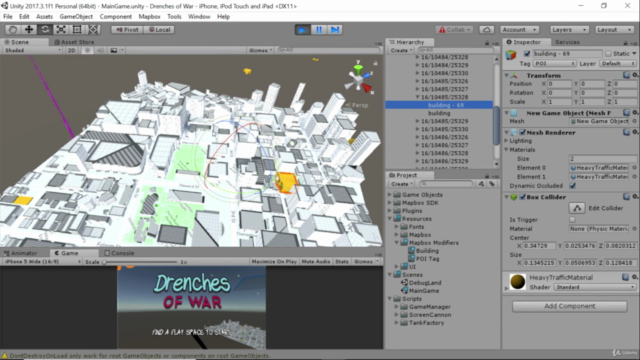Image resolution: width=640 pixels, height=360 pixels.
Task: Disable the Box Collider checkbox
Action: (522, 197)
